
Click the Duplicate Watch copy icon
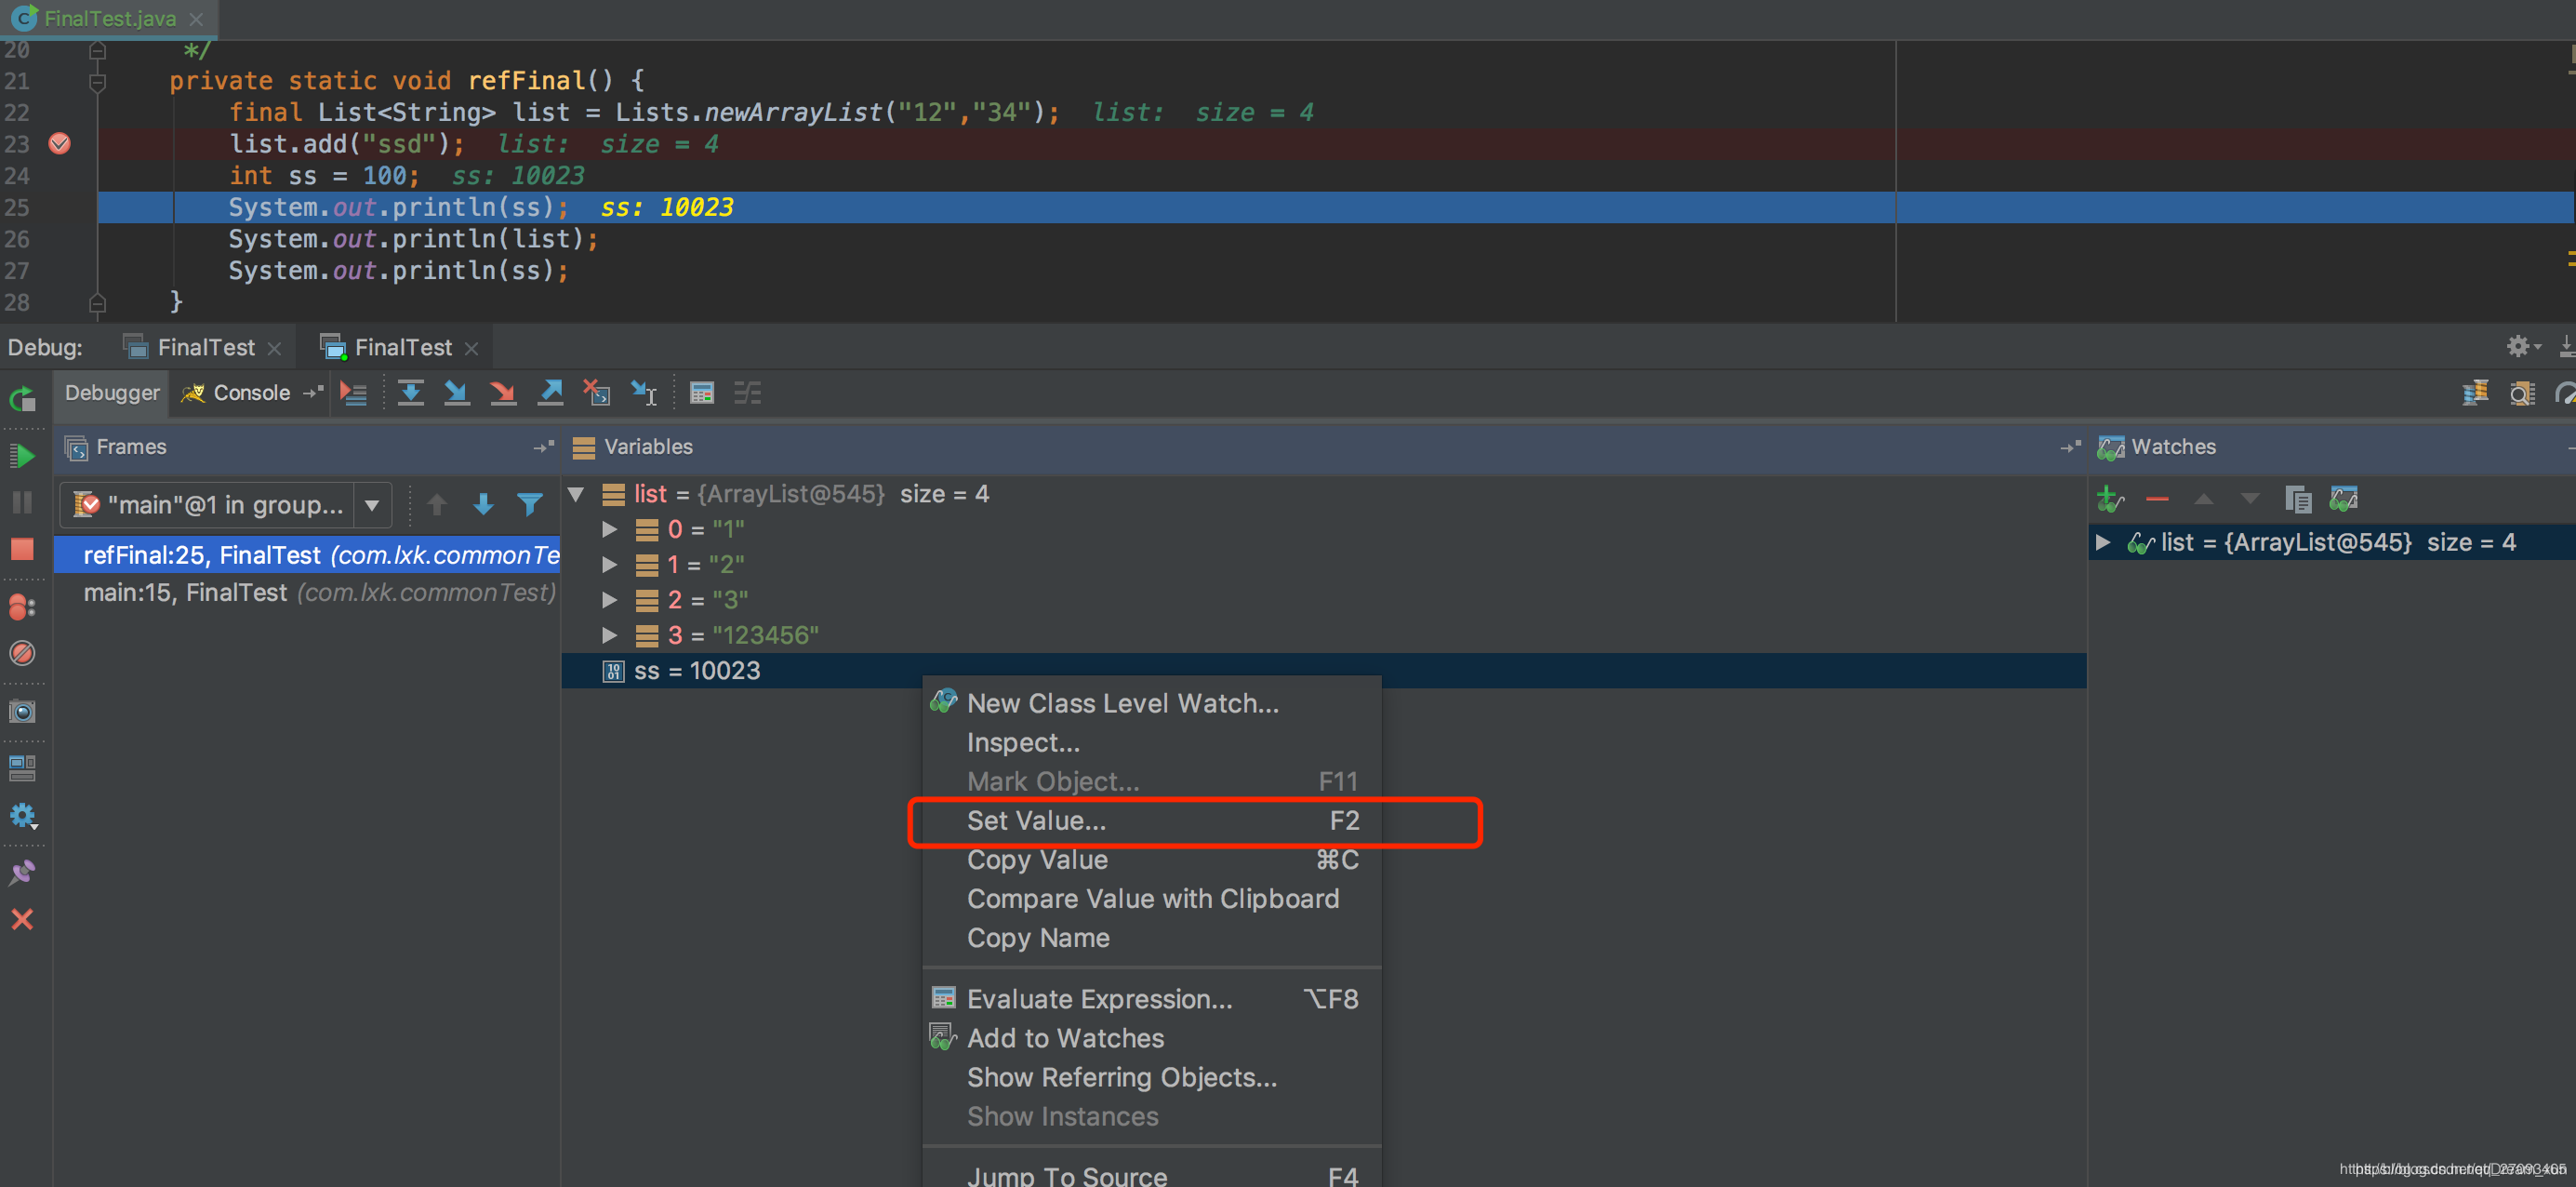tap(2297, 498)
